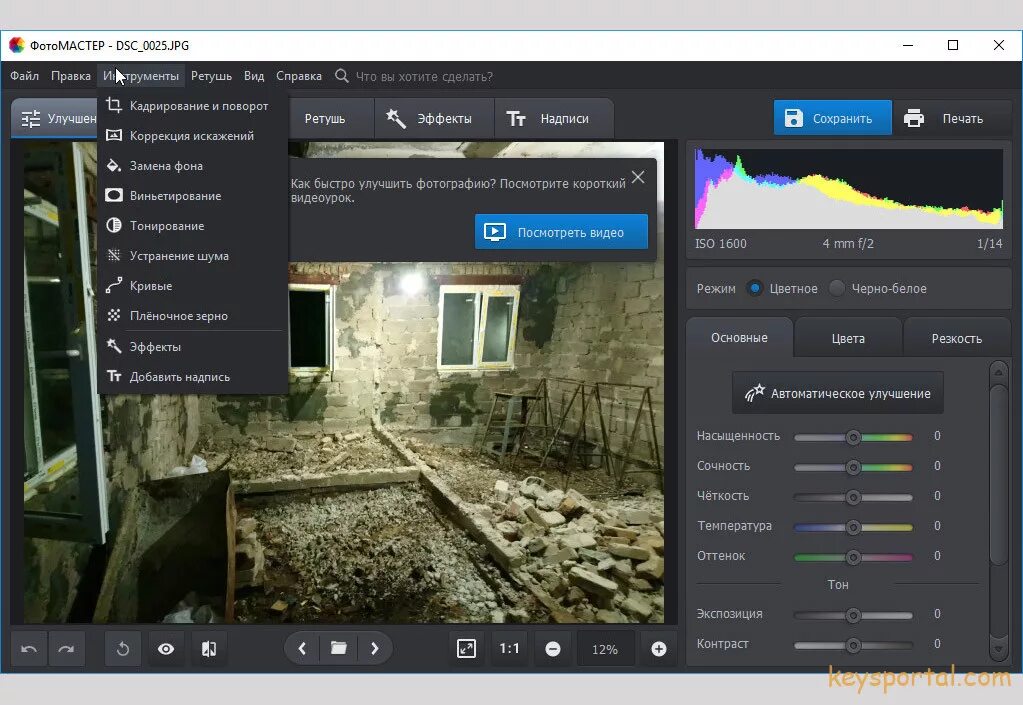
Task: Select Плёночное зерно menu item
Action: click(x=192, y=316)
